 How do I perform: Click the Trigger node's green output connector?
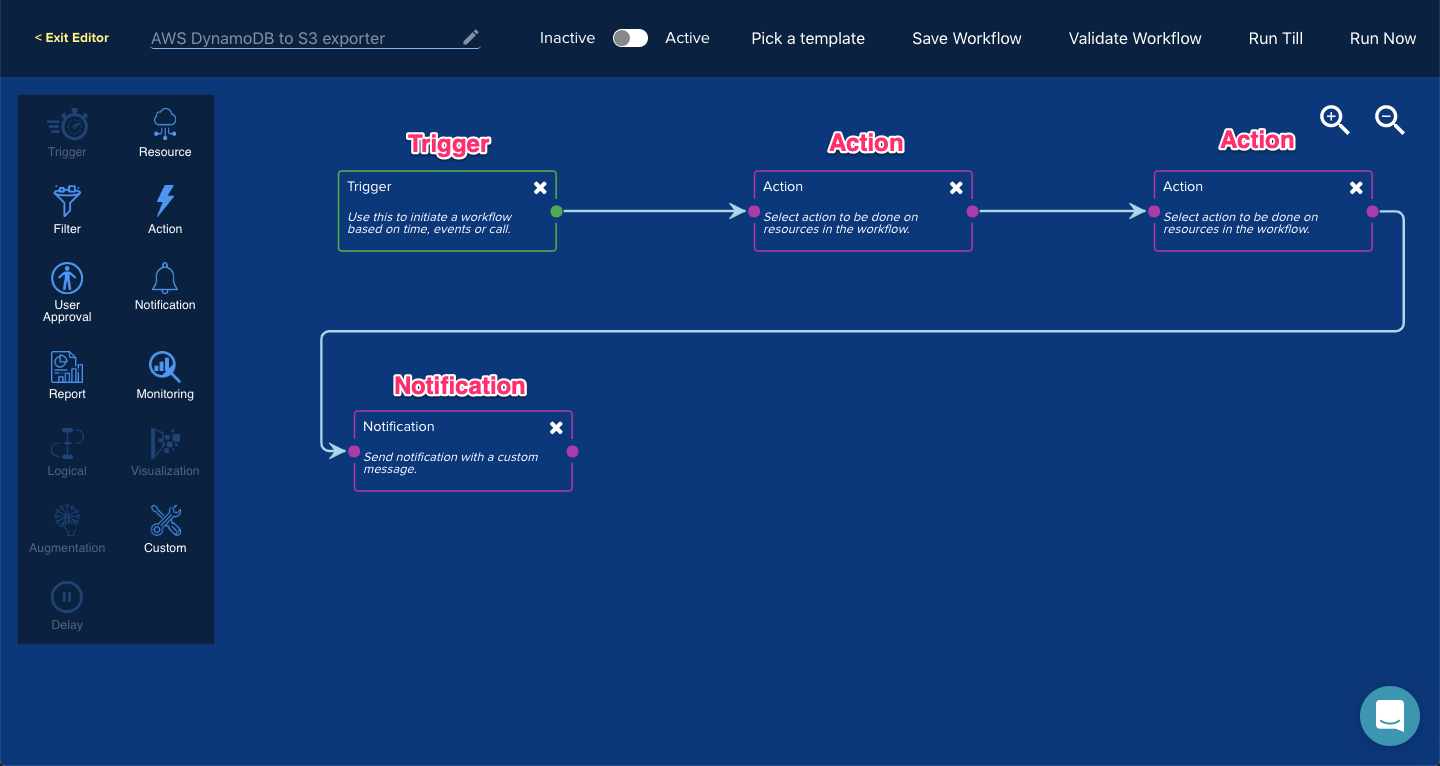click(556, 211)
